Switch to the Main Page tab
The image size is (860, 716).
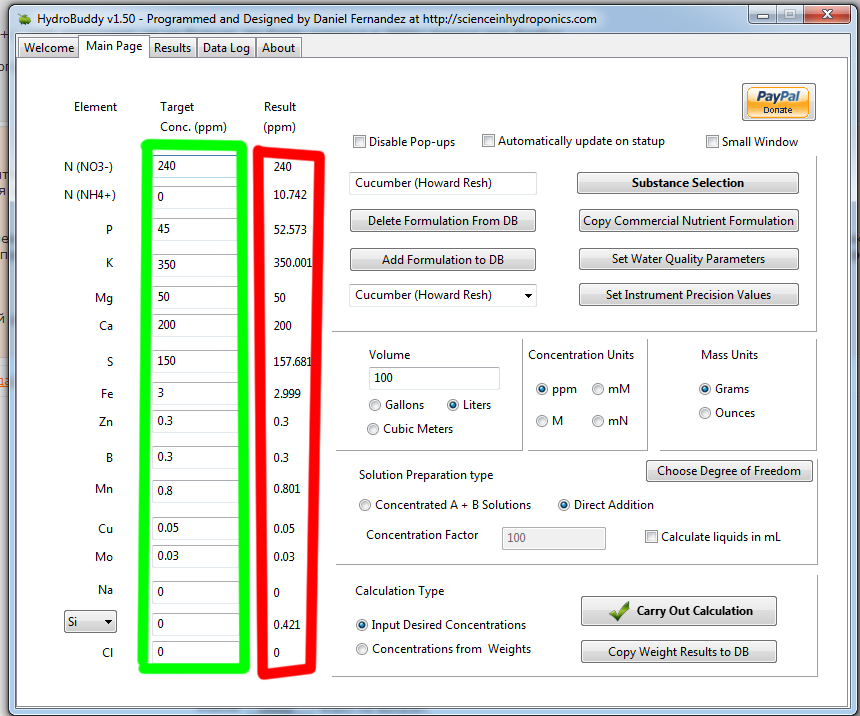[x=114, y=46]
